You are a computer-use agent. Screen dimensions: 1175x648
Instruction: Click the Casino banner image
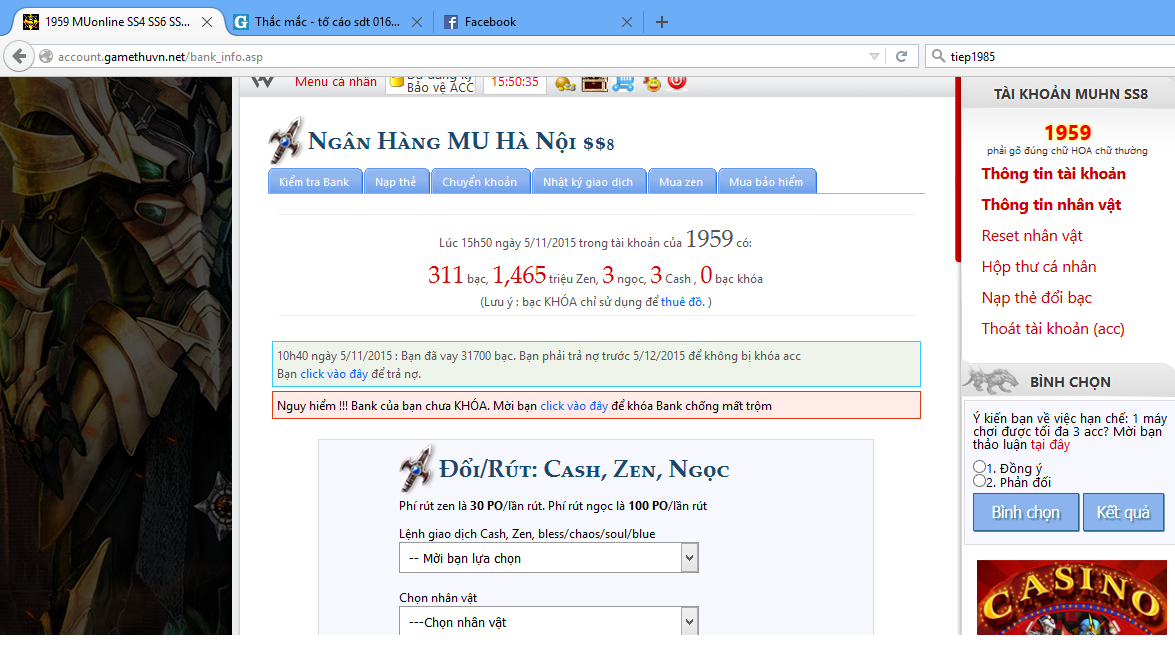[1072, 598]
